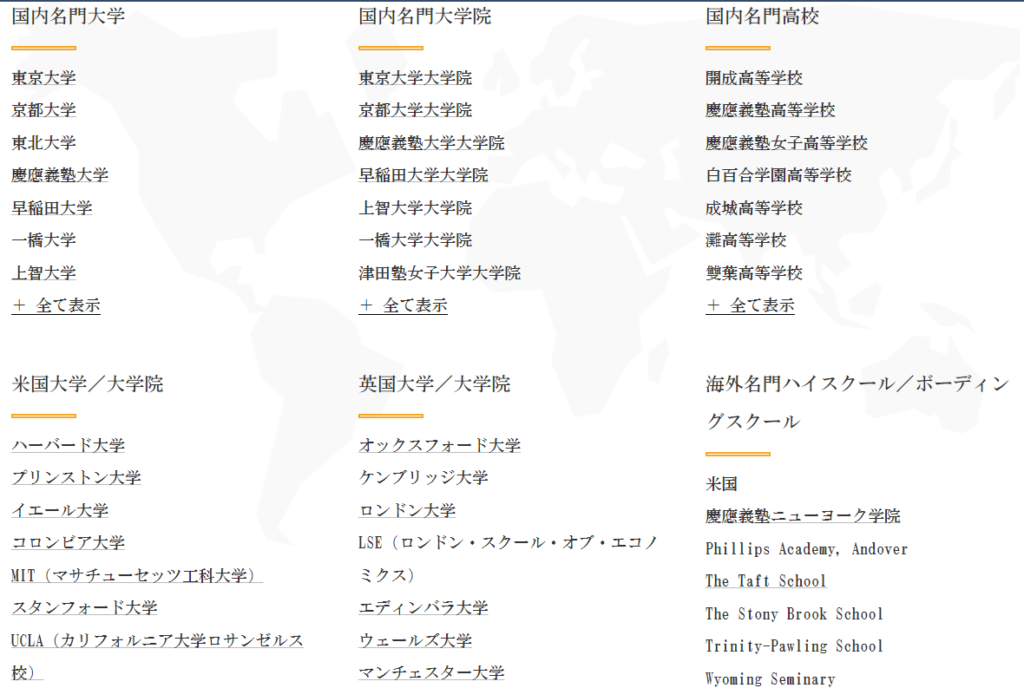Select 上智大学大学院

(415, 208)
